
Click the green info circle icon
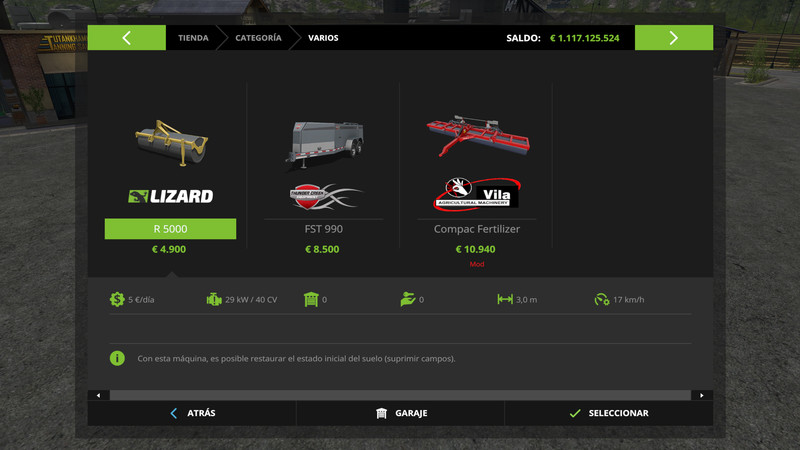117,358
